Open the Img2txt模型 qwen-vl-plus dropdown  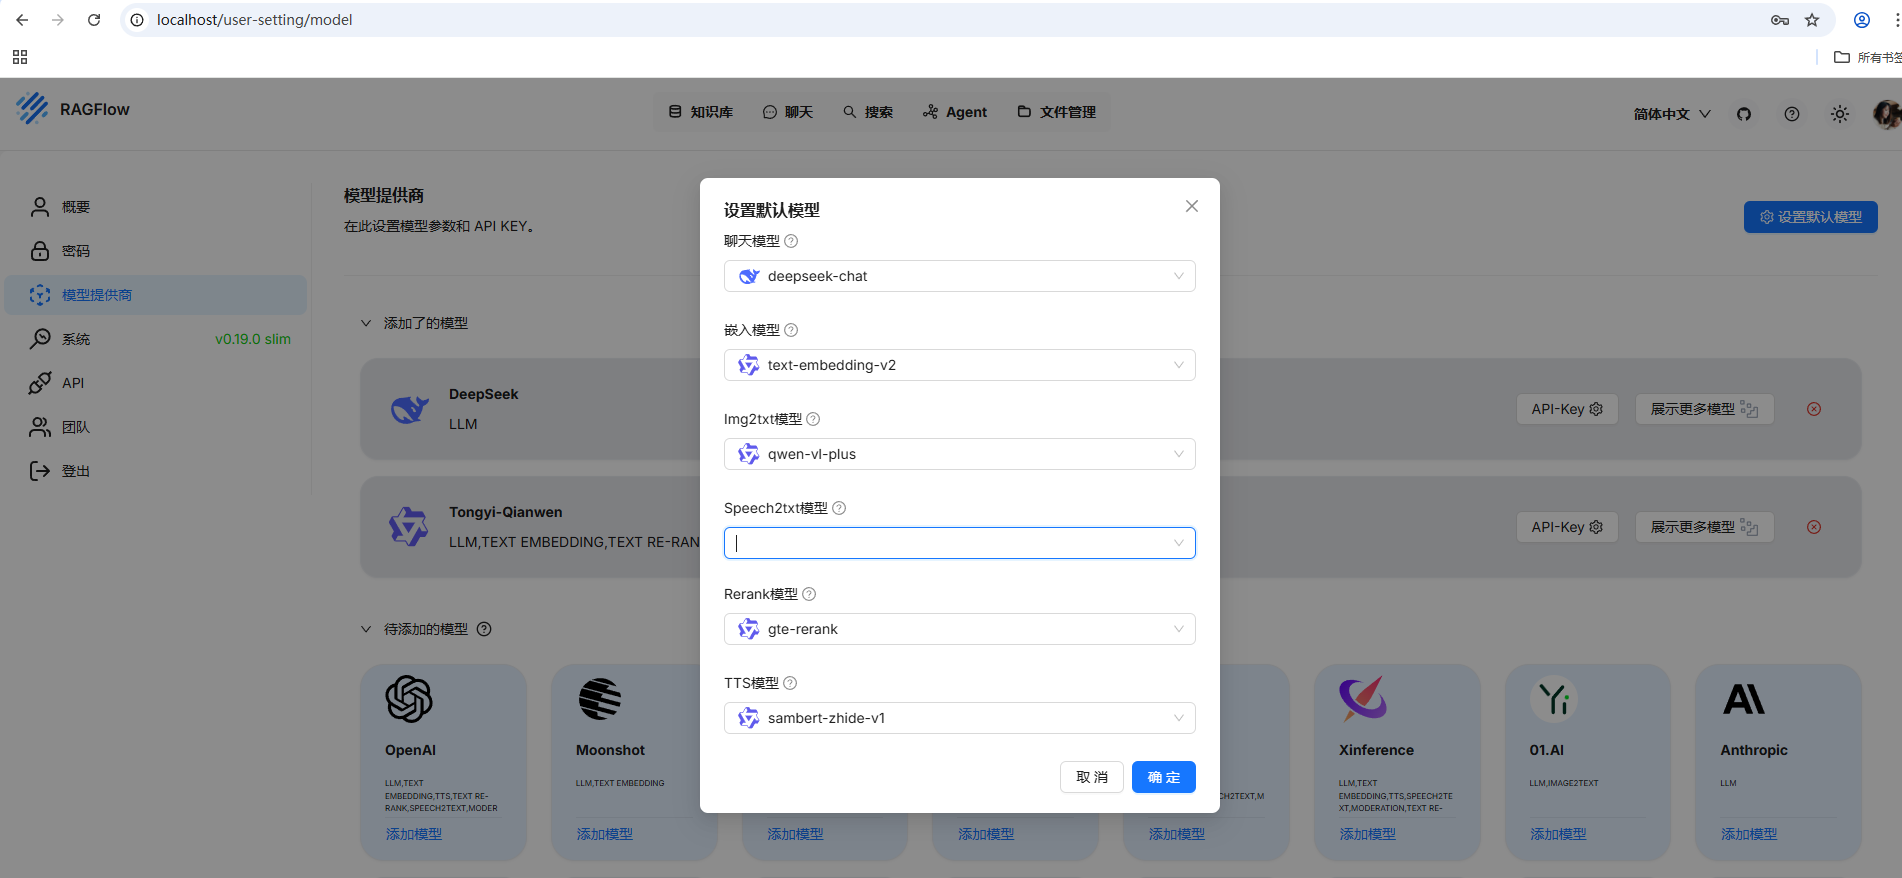960,454
